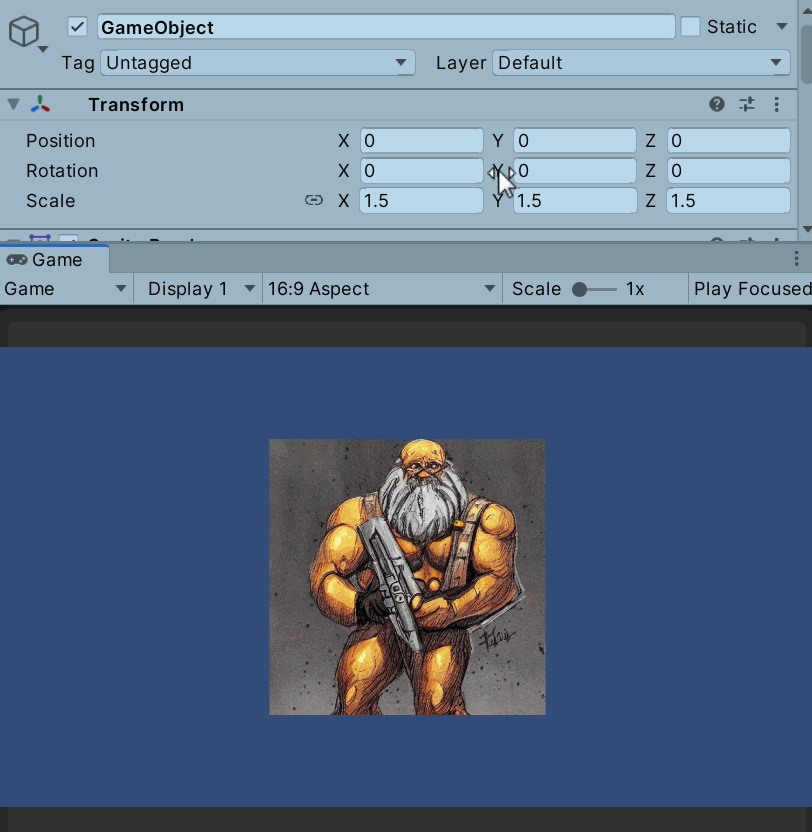The width and height of the screenshot is (812, 832).
Task: Click the Rotation label
Action: (62, 171)
